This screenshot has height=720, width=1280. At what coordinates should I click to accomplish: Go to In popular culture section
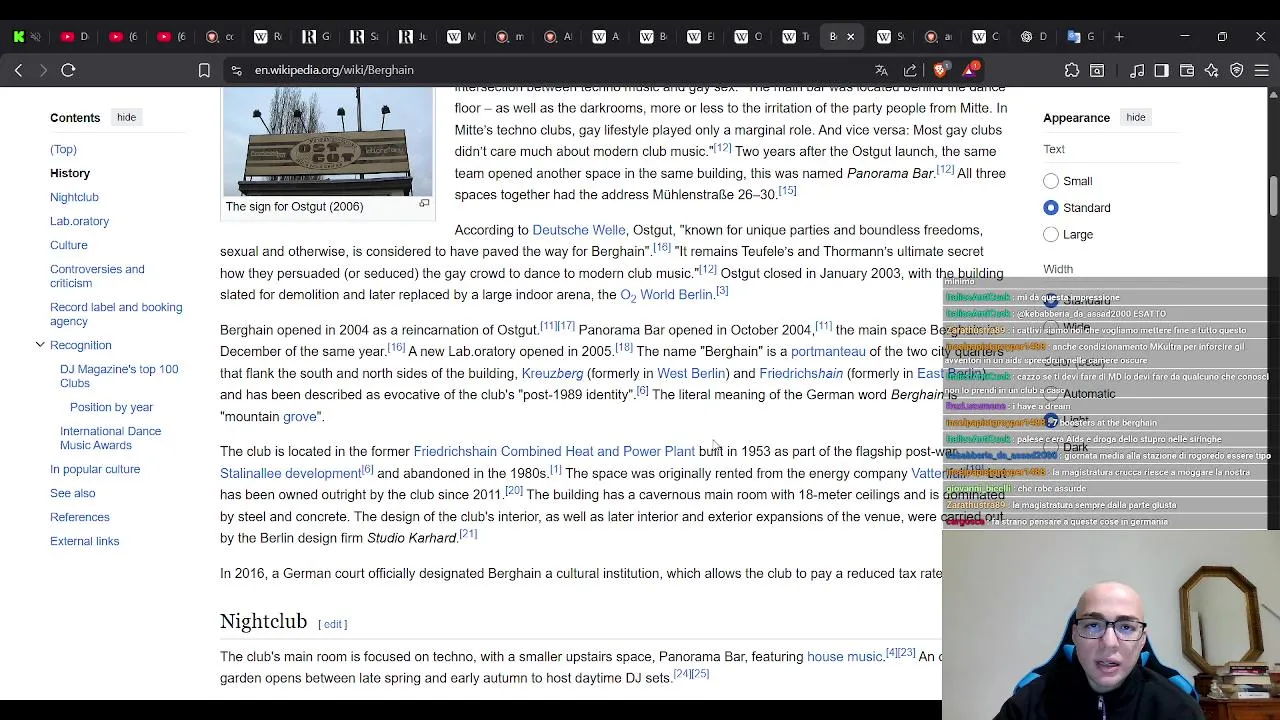pyautogui.click(x=95, y=469)
